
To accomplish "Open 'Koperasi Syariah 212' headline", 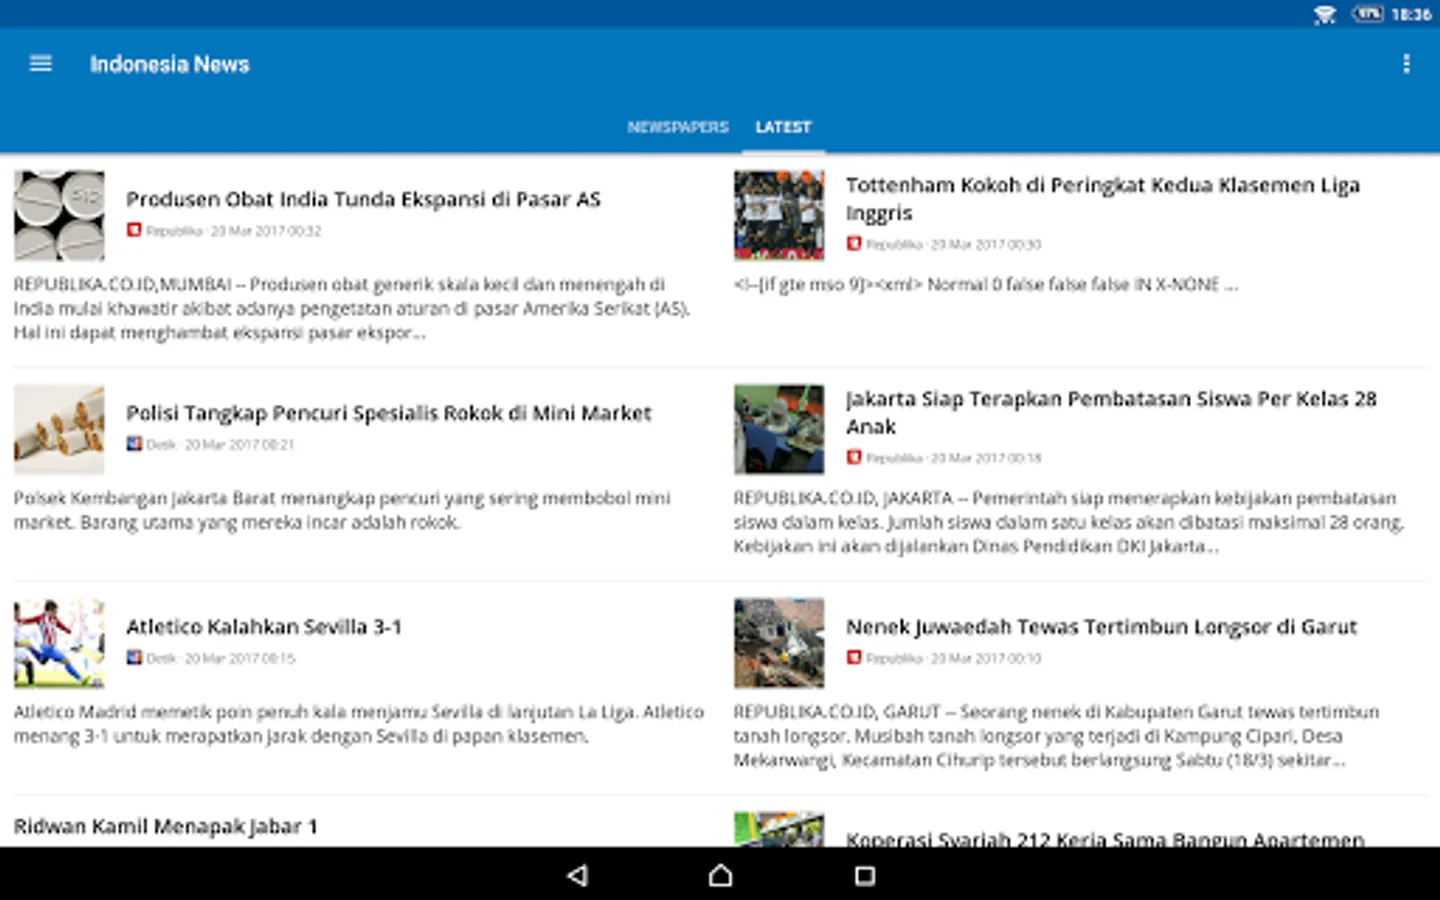I will [x=1105, y=839].
